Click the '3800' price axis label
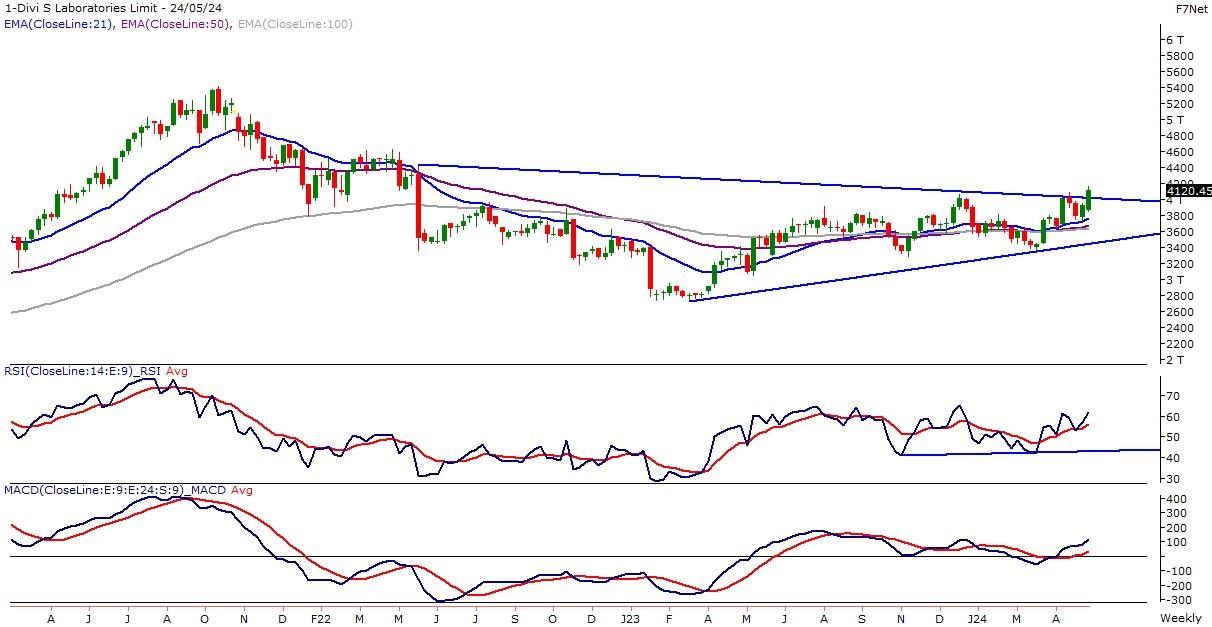Image resolution: width=1212 pixels, height=627 pixels. [1178, 216]
